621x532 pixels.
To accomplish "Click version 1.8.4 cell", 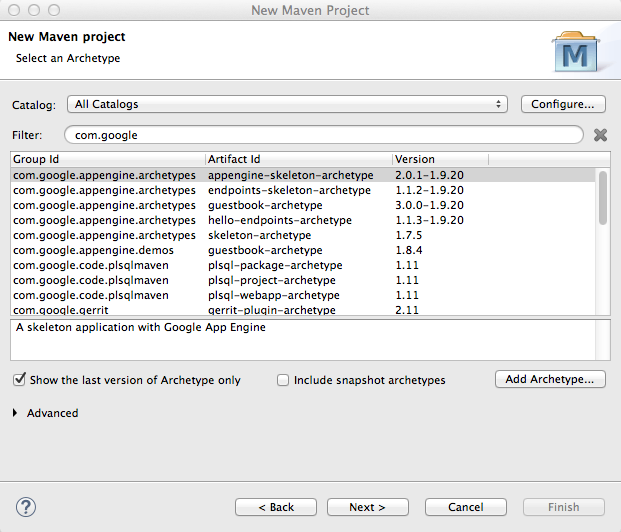I will tap(409, 250).
